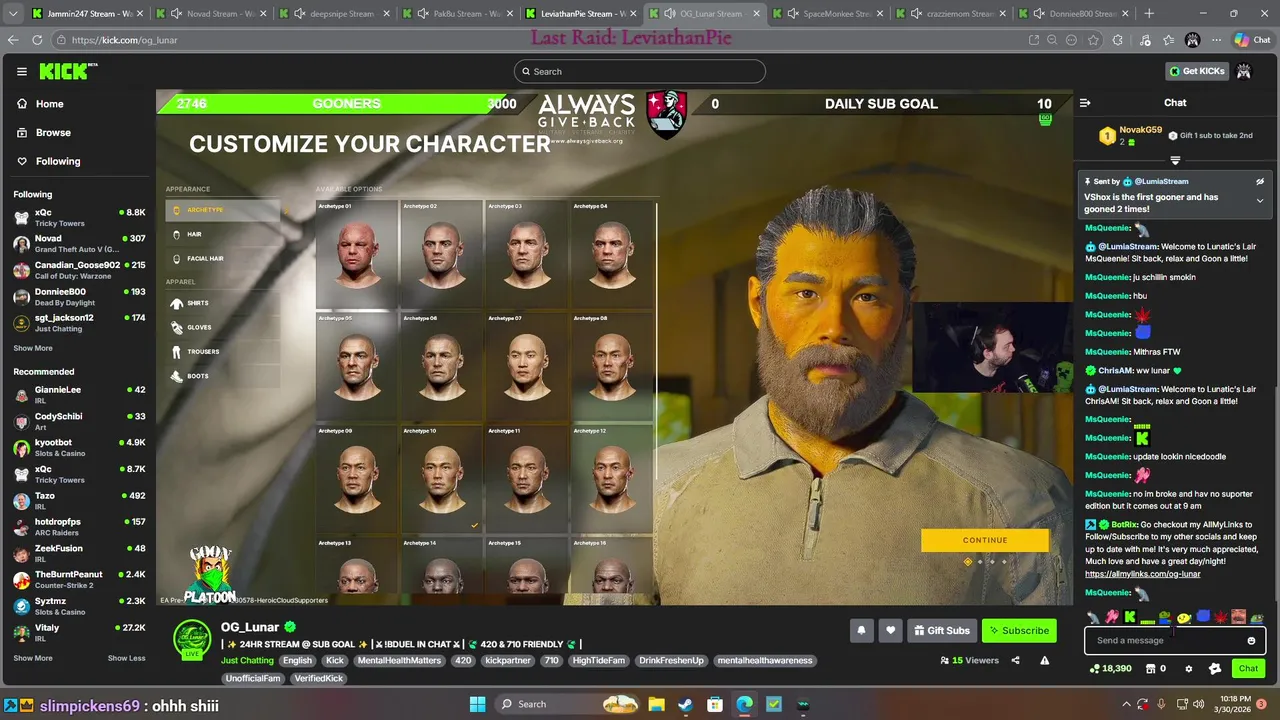1280x720 pixels.
Task: Click the browser refresh icon
Action: (37, 40)
